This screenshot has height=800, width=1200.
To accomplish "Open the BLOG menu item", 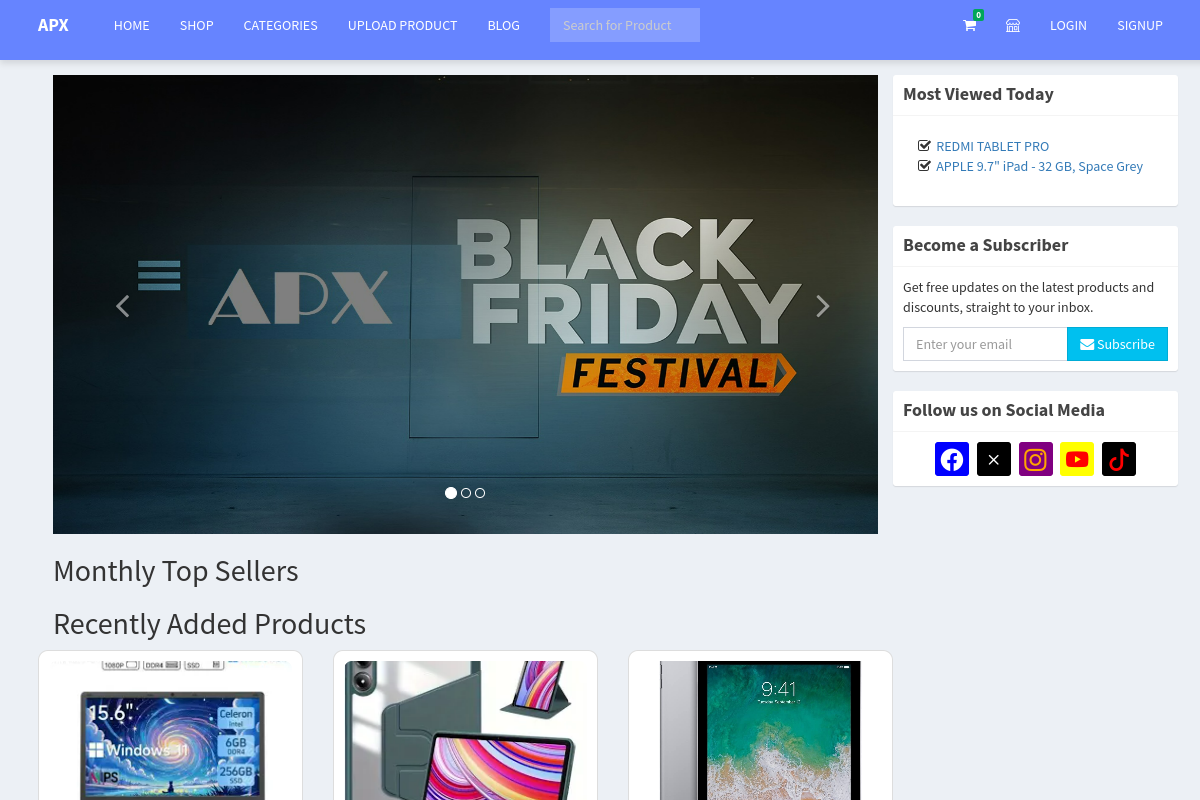I will pyautogui.click(x=503, y=26).
